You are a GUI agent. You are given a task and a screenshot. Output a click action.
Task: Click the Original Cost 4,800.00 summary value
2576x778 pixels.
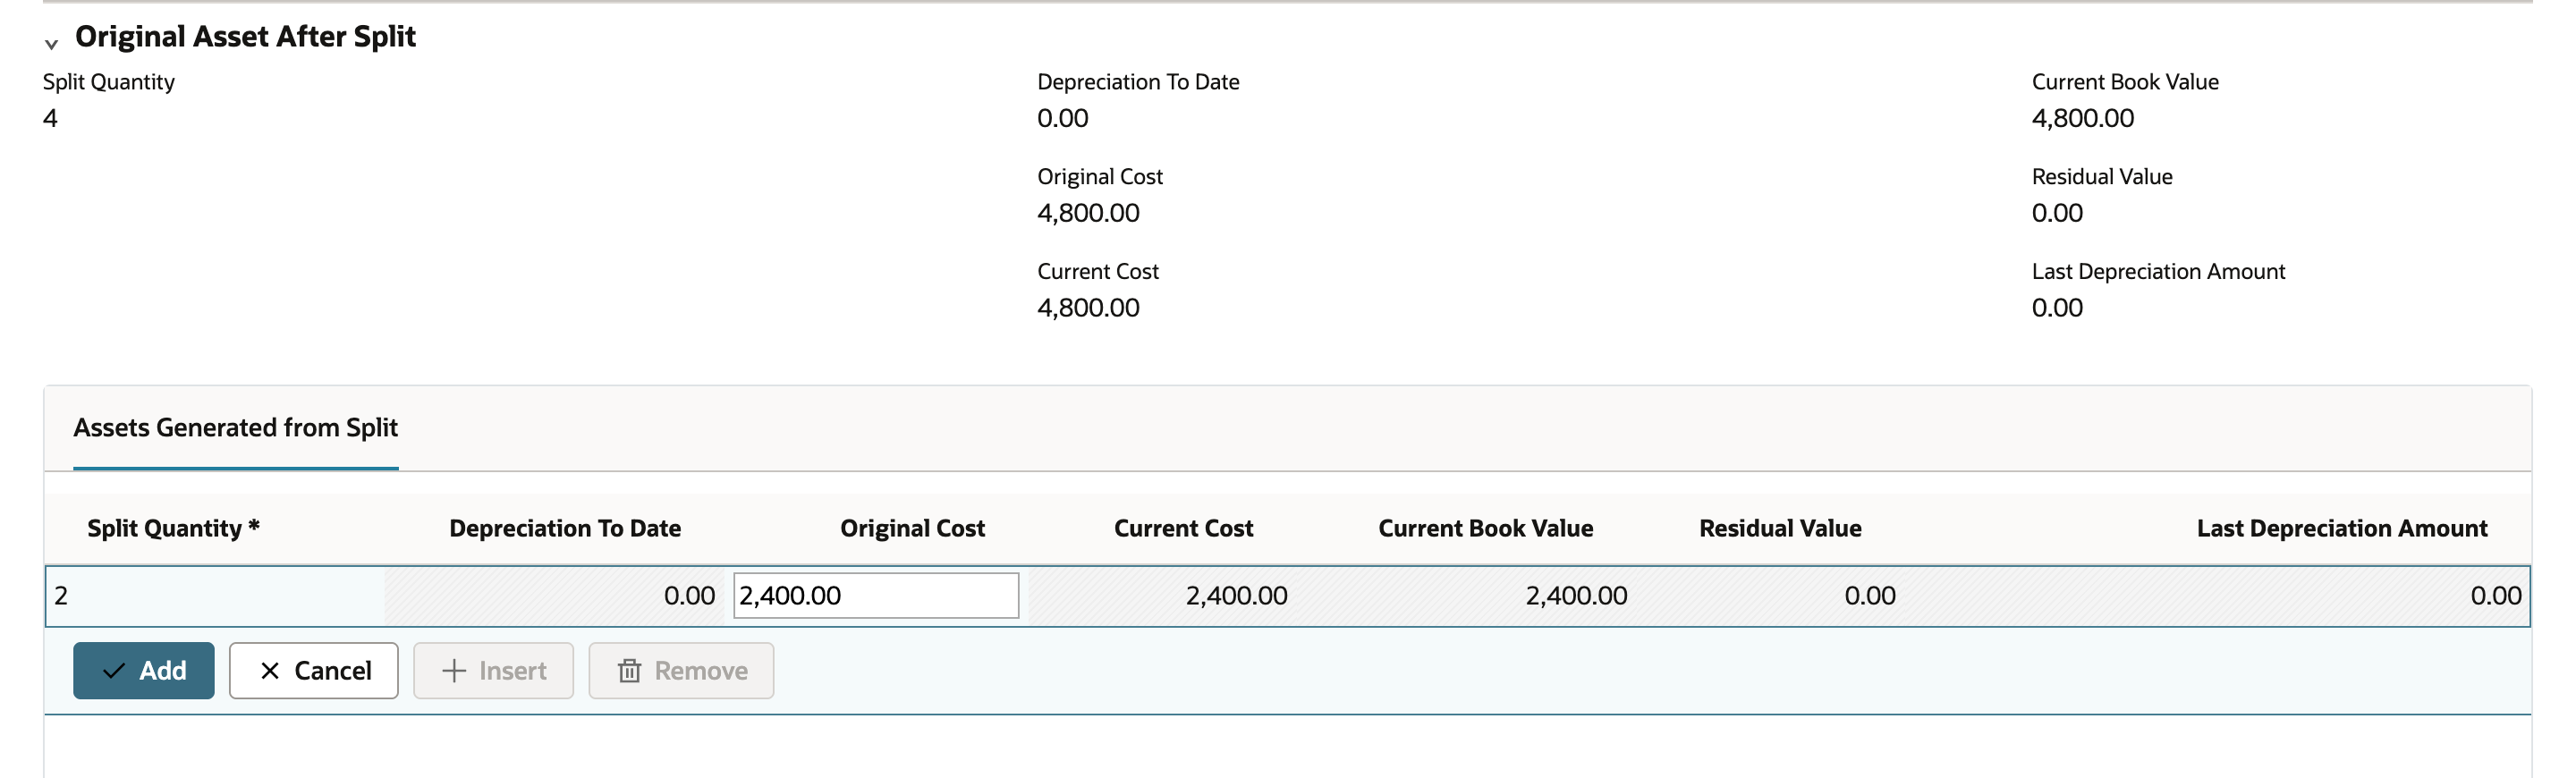click(x=1088, y=213)
